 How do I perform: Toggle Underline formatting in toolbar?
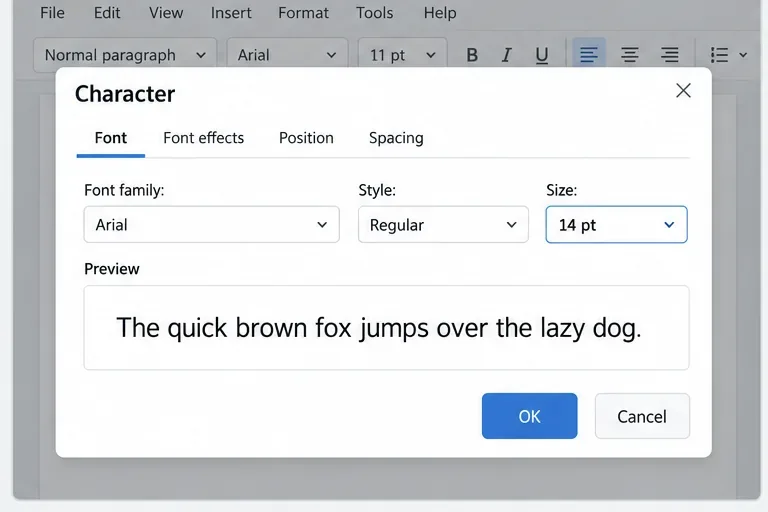pyautogui.click(x=541, y=55)
